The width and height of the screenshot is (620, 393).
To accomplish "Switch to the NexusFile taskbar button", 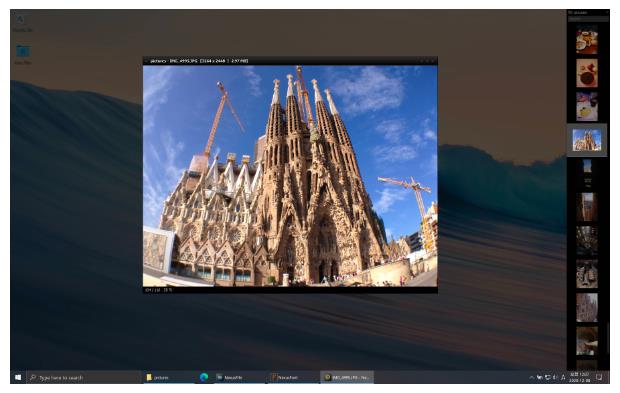I will pos(239,377).
